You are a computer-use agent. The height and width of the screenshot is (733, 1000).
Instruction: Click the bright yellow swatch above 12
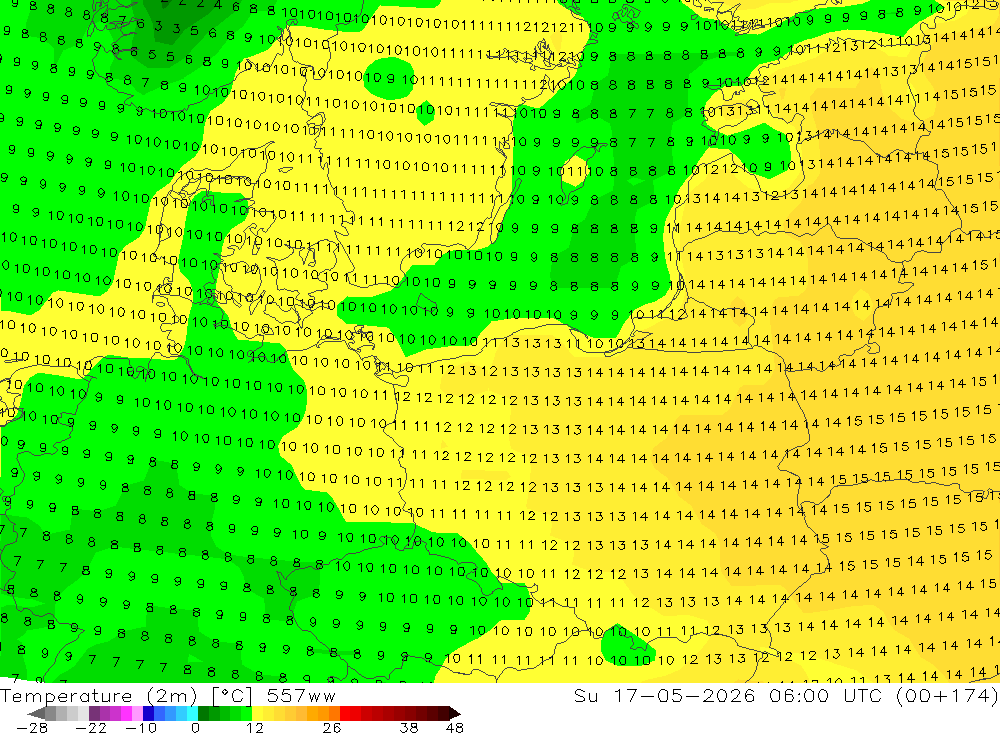[258, 713]
